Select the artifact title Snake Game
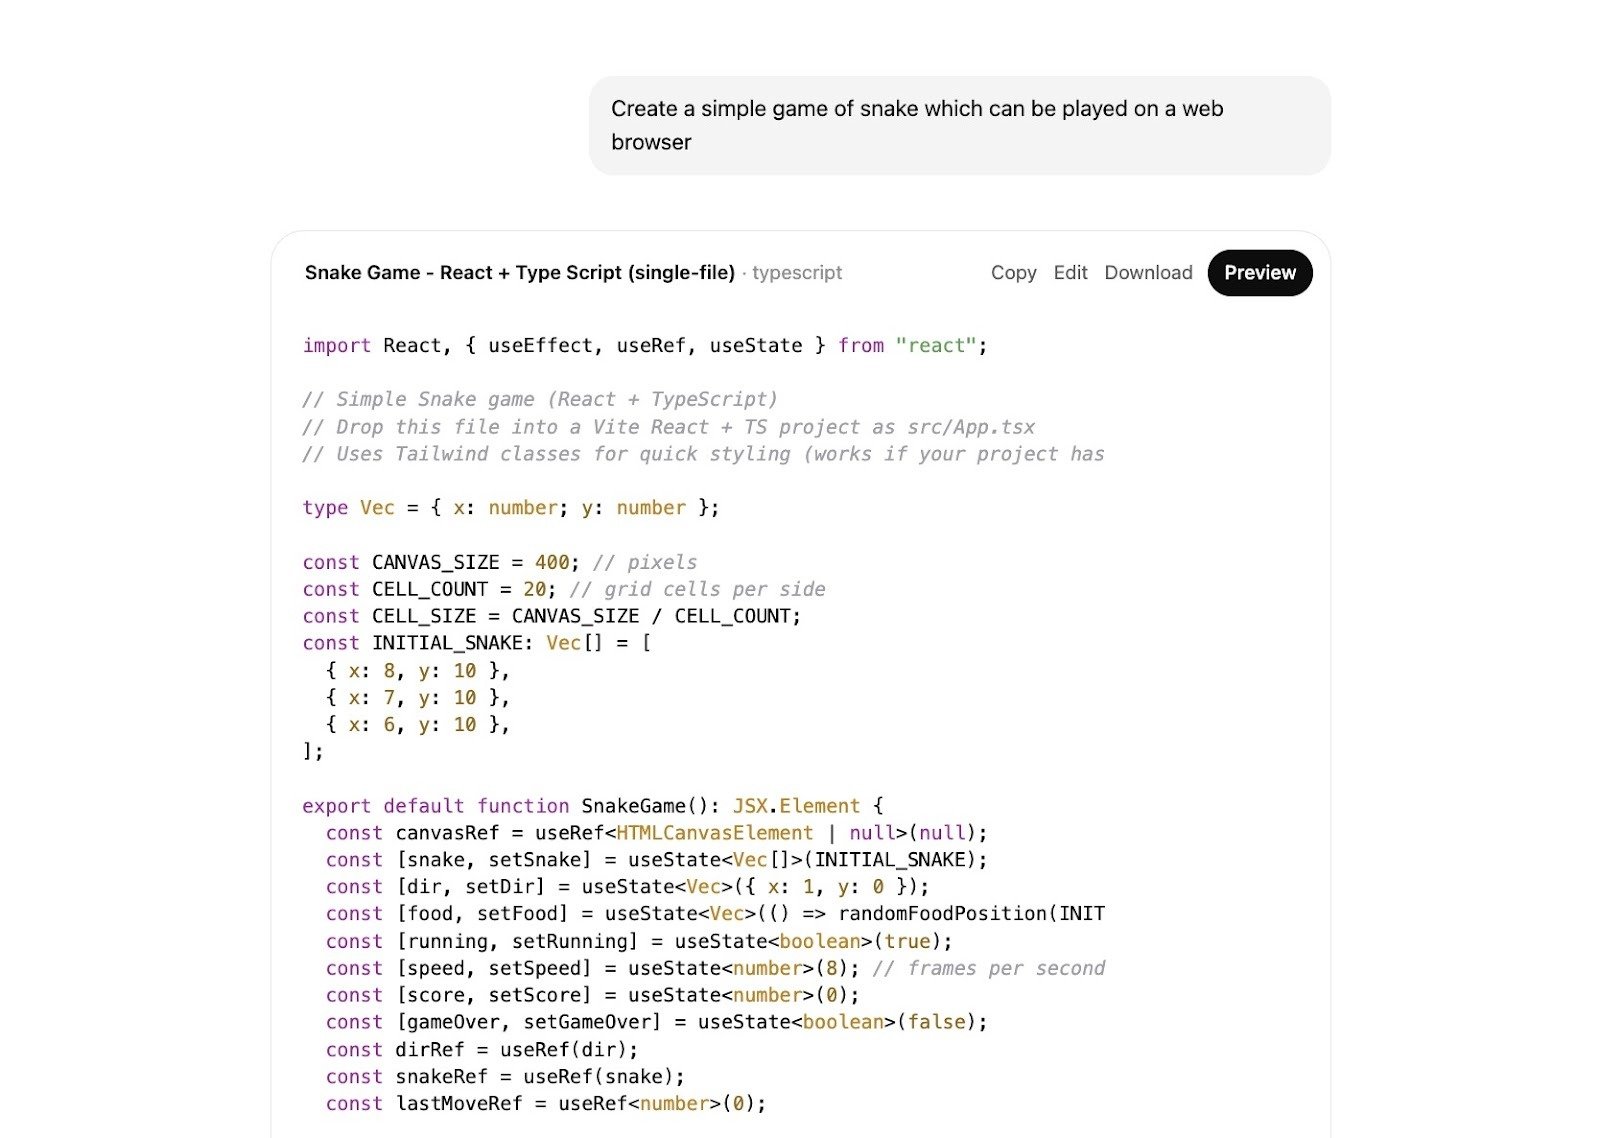The width and height of the screenshot is (1600, 1138). pos(520,272)
